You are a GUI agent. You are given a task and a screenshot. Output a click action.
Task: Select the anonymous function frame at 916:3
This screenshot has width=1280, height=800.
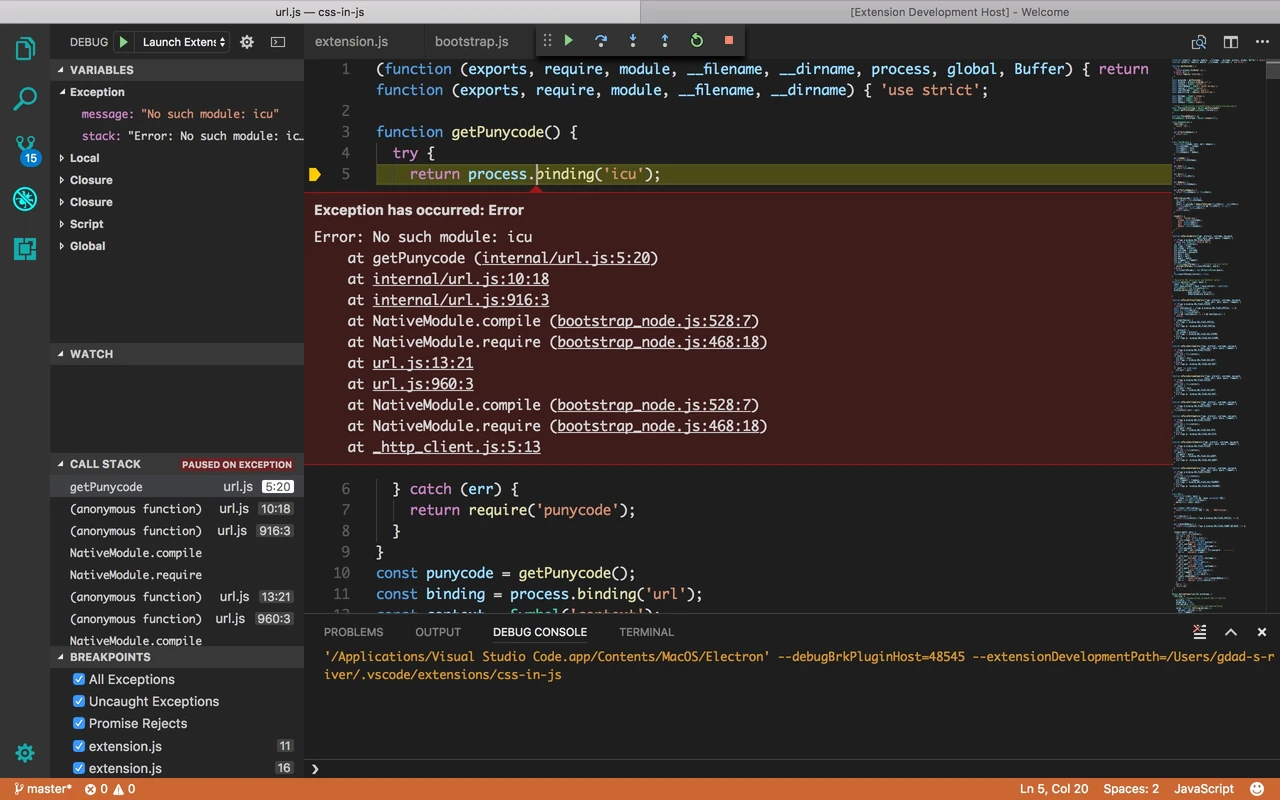click(177, 531)
